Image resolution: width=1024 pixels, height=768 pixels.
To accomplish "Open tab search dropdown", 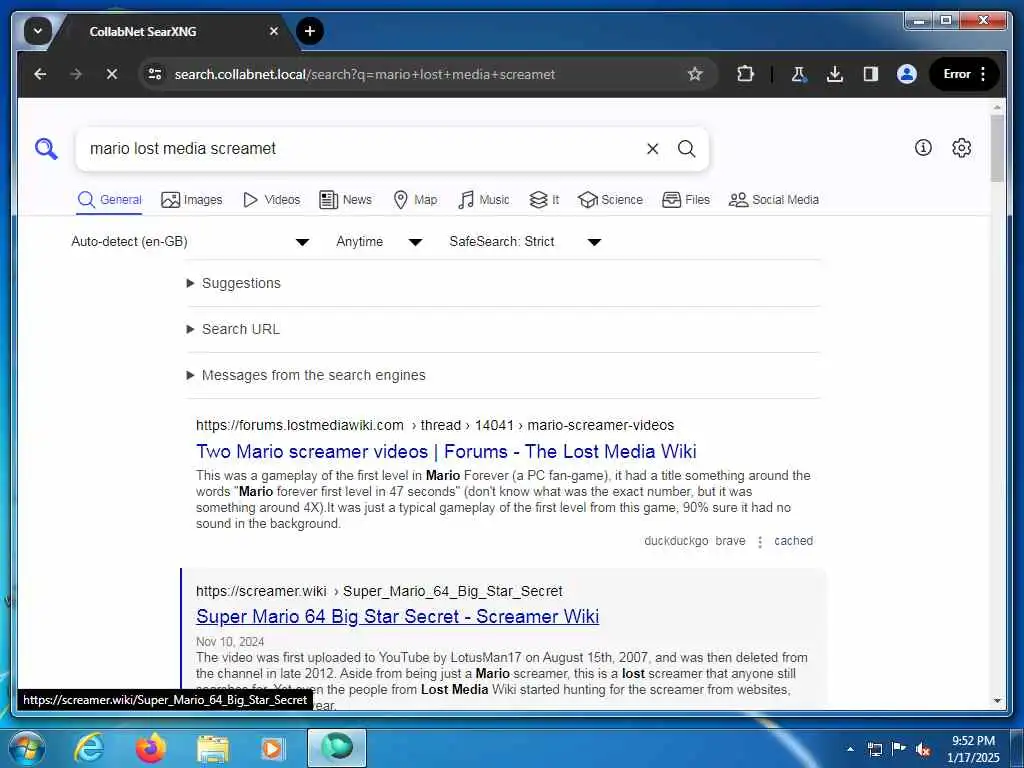I will tap(38, 31).
